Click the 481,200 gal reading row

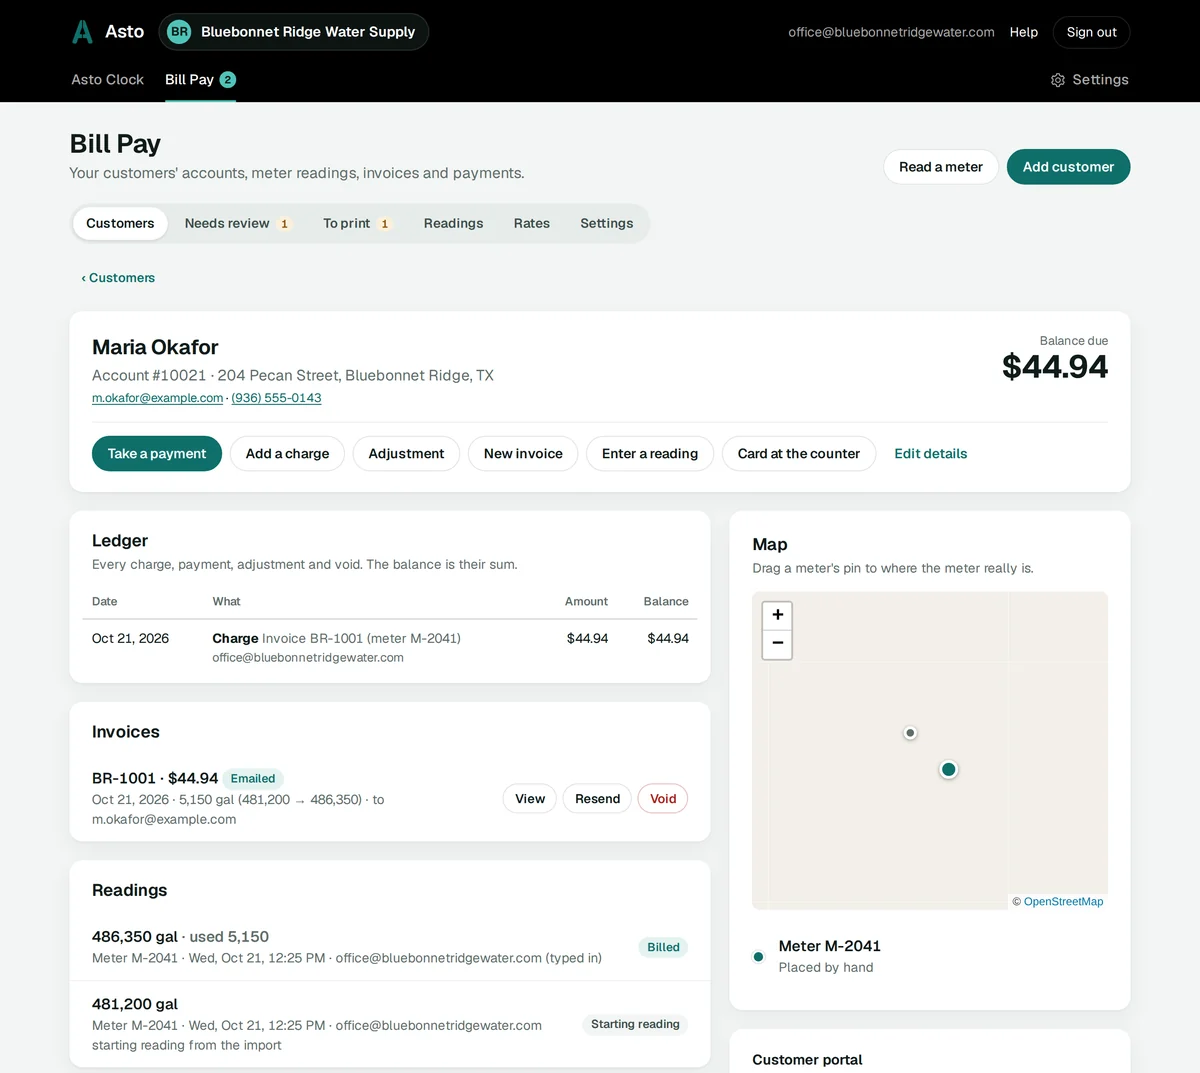coord(390,1024)
